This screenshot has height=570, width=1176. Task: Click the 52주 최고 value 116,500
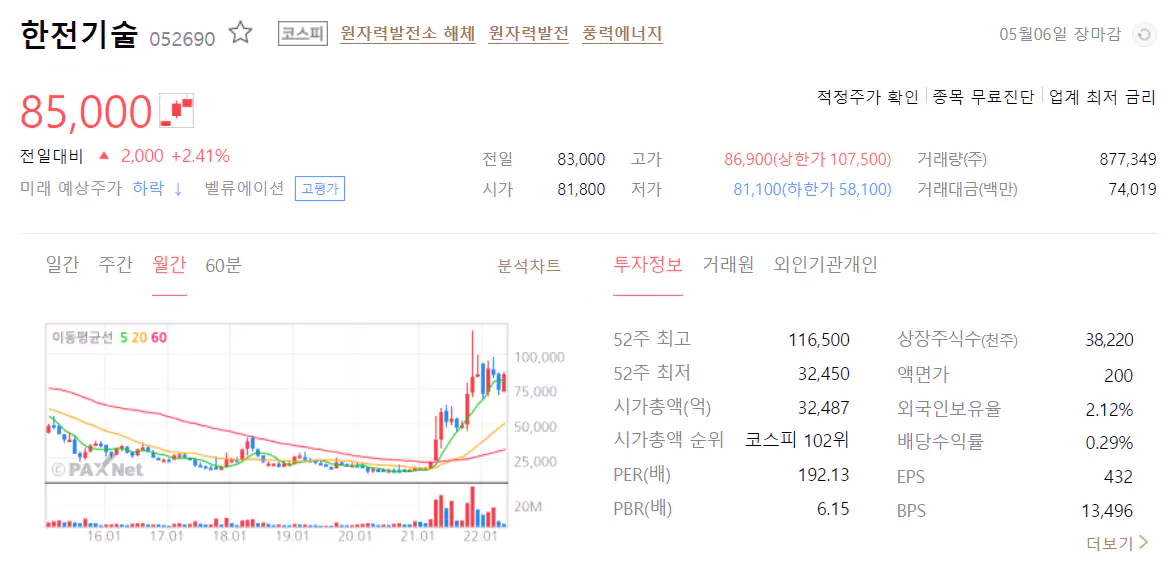[x=819, y=340]
